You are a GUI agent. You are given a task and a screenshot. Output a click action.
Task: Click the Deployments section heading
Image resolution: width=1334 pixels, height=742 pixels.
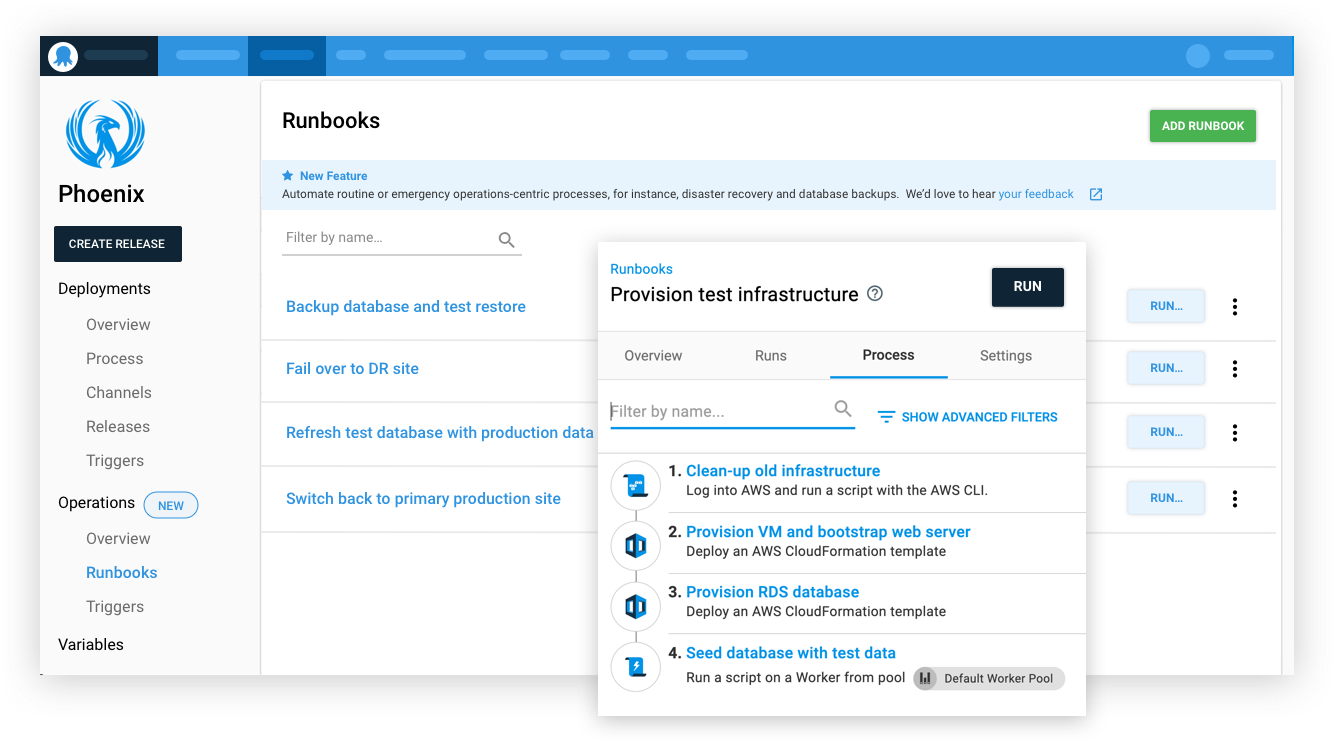(x=104, y=289)
